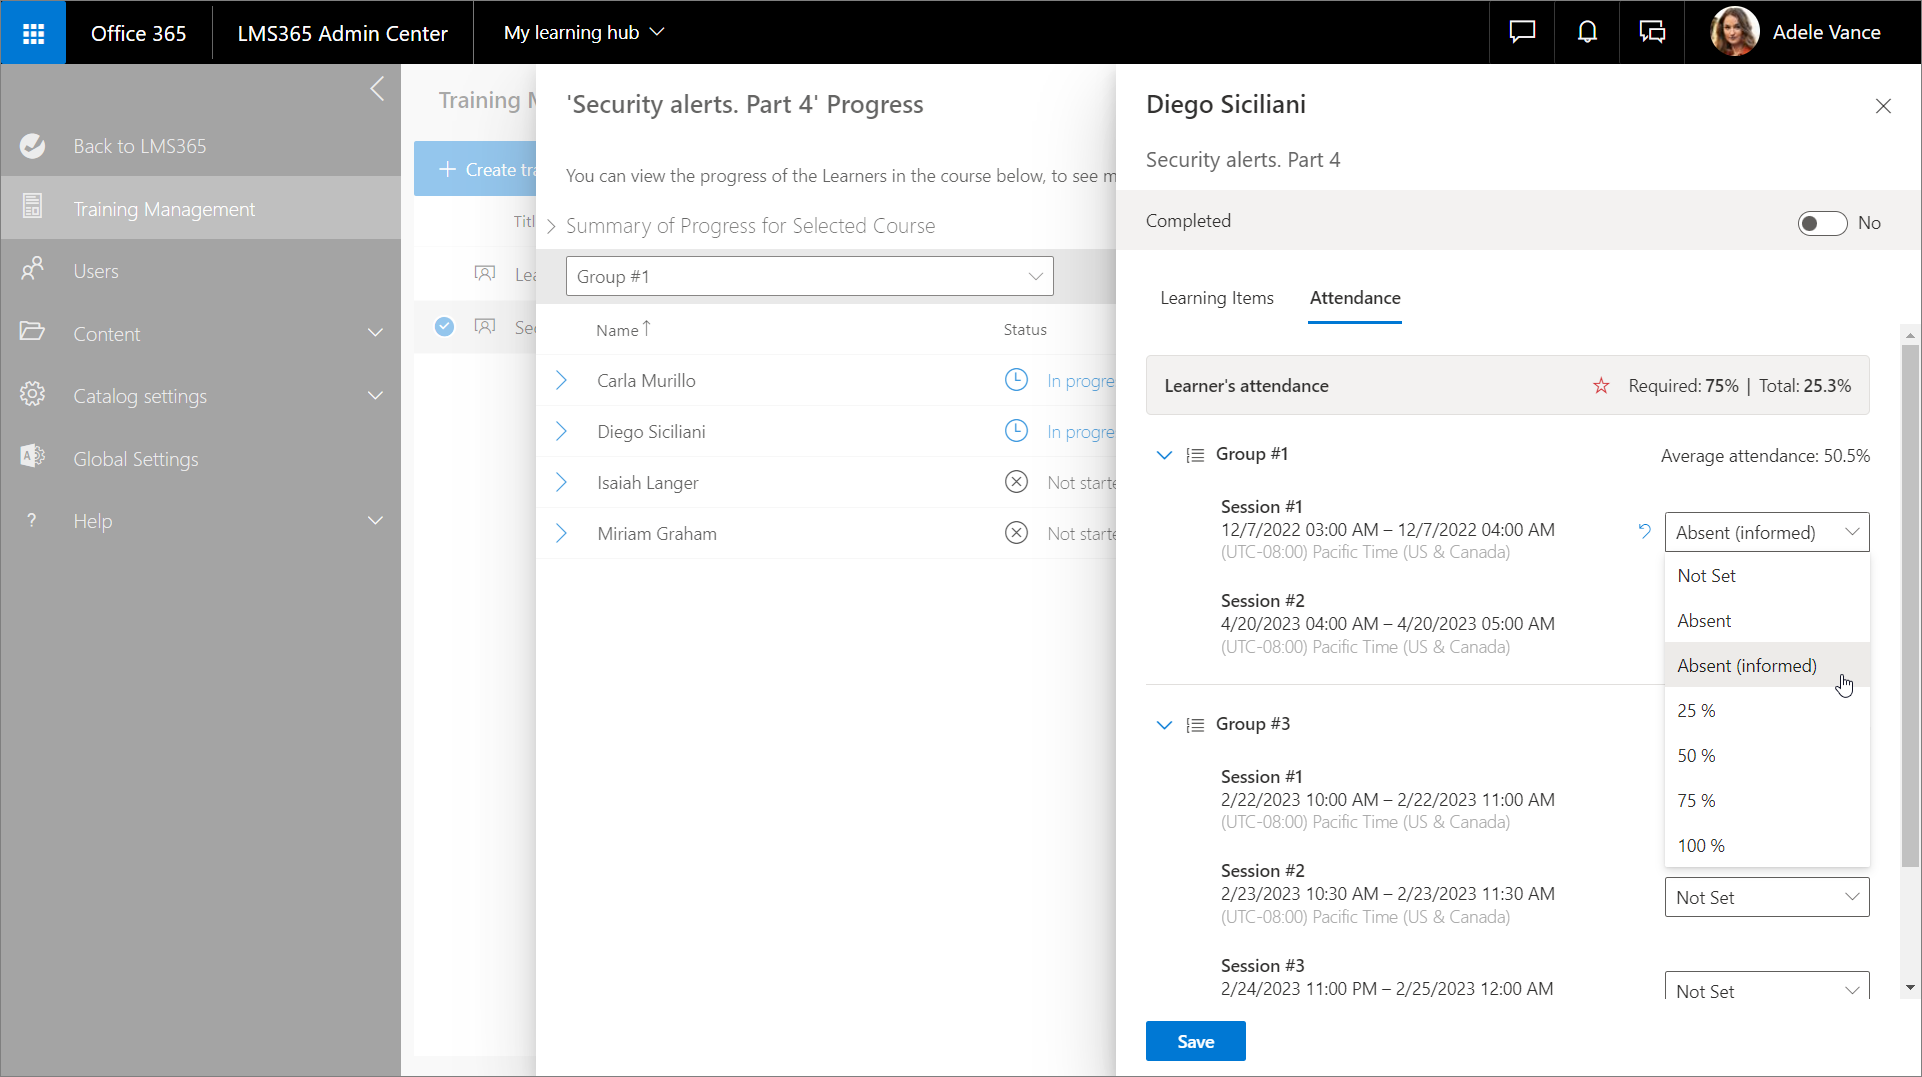This screenshot has width=1922, height=1077.
Task: Collapse the left sidebar with the arrow
Action: tap(377, 89)
